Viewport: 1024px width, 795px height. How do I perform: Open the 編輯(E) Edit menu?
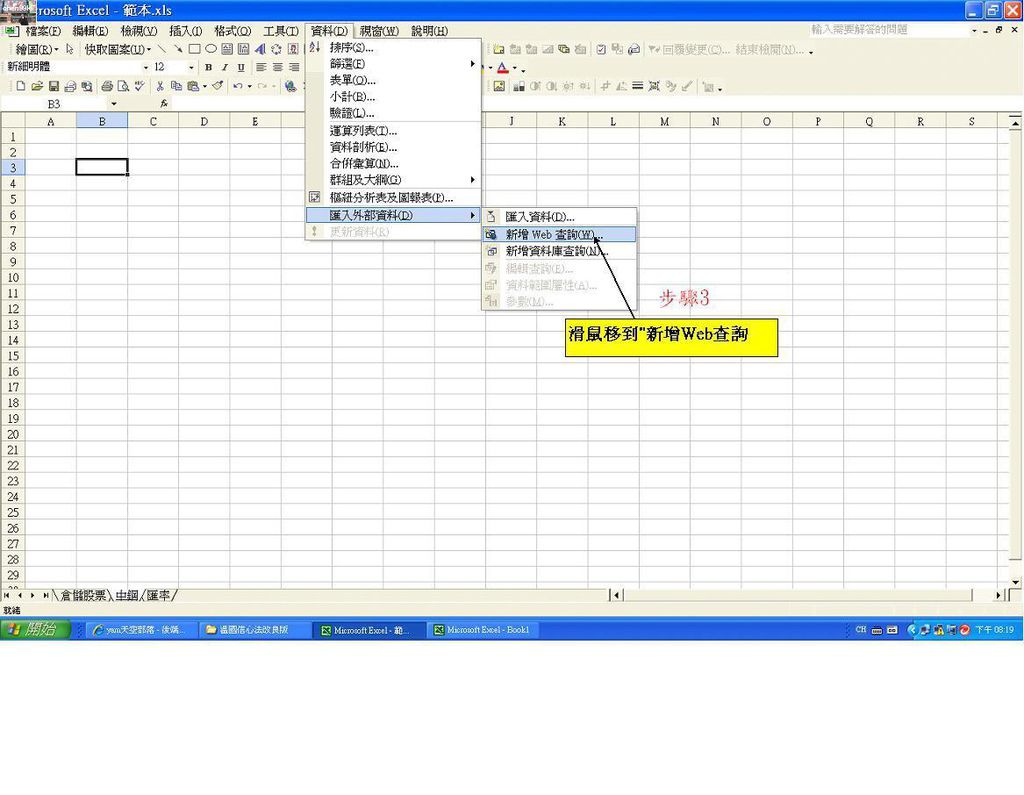pyautogui.click(x=90, y=31)
